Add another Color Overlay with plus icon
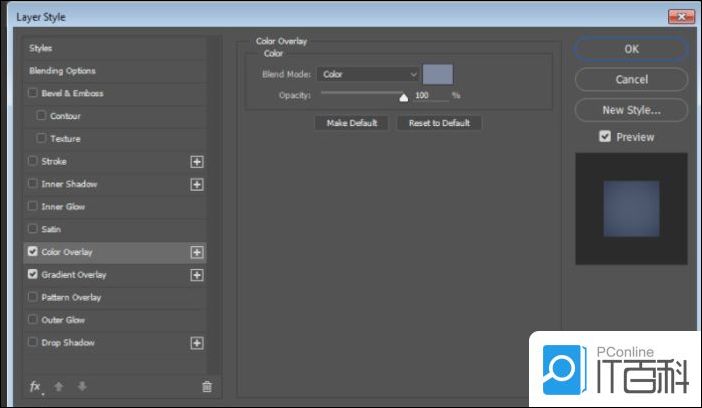 pyautogui.click(x=197, y=253)
